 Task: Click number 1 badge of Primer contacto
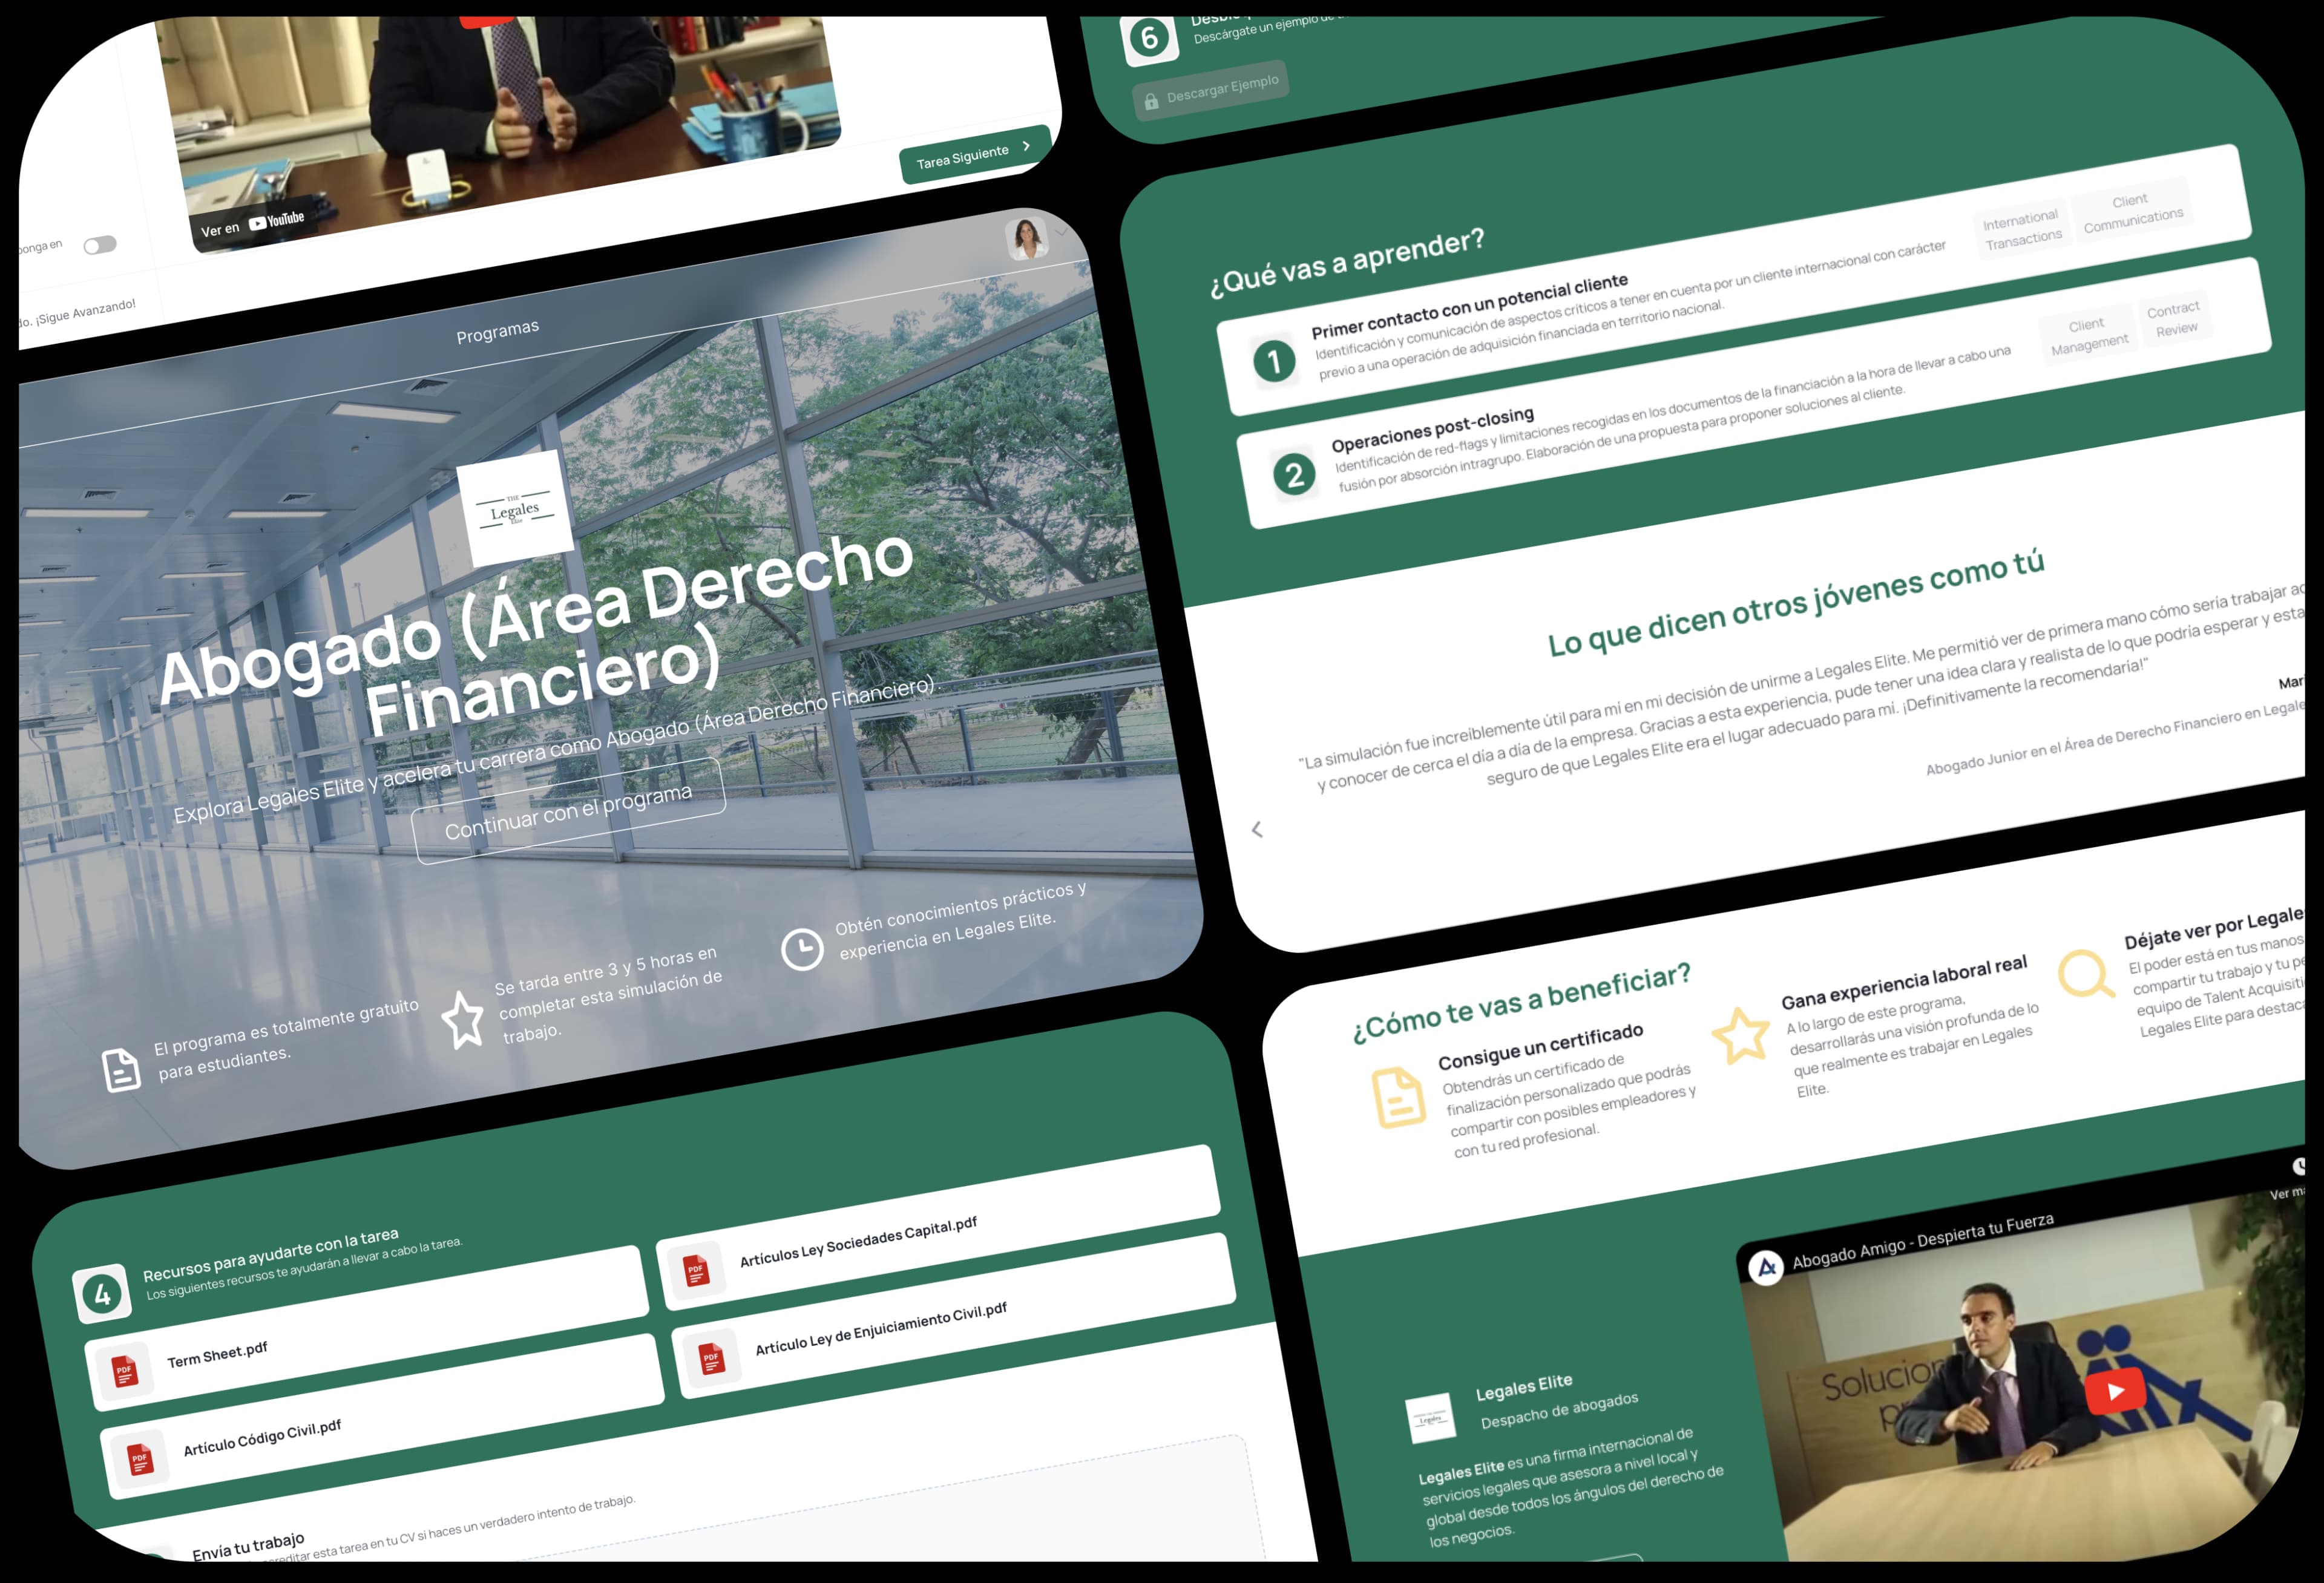1274,361
